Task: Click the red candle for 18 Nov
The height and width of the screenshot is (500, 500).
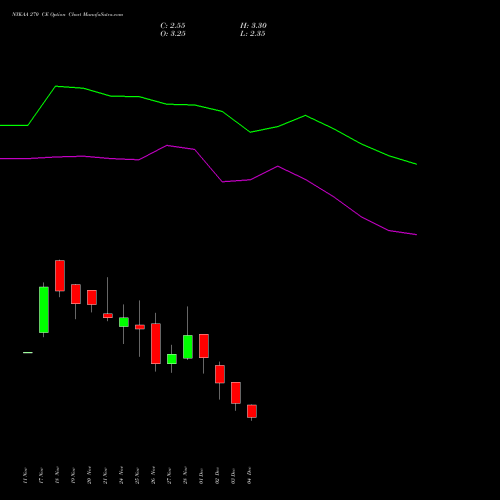Action: pyautogui.click(x=60, y=276)
